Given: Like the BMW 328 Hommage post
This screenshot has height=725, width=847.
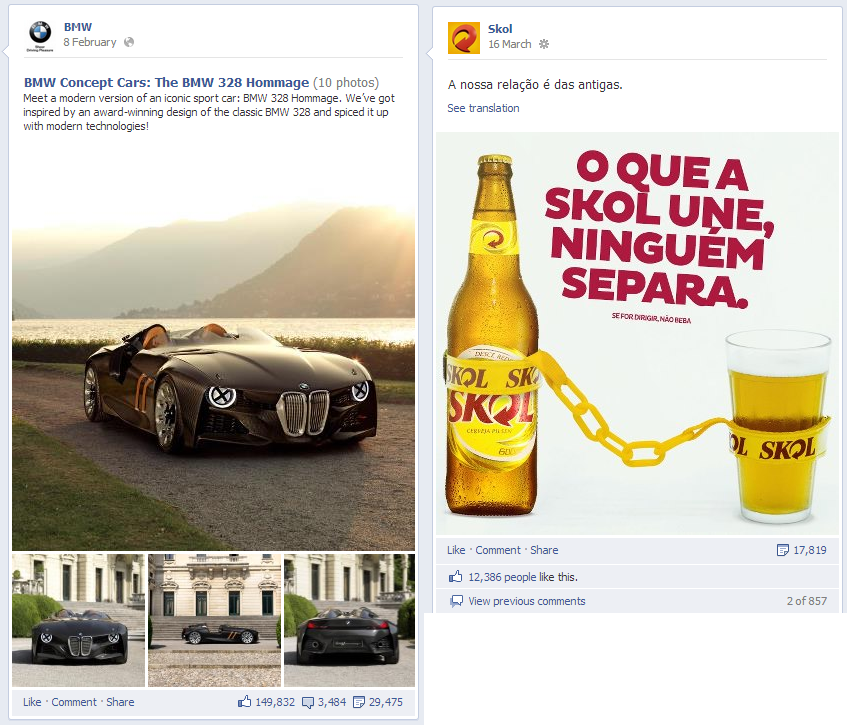Looking at the screenshot, I should pos(32,702).
